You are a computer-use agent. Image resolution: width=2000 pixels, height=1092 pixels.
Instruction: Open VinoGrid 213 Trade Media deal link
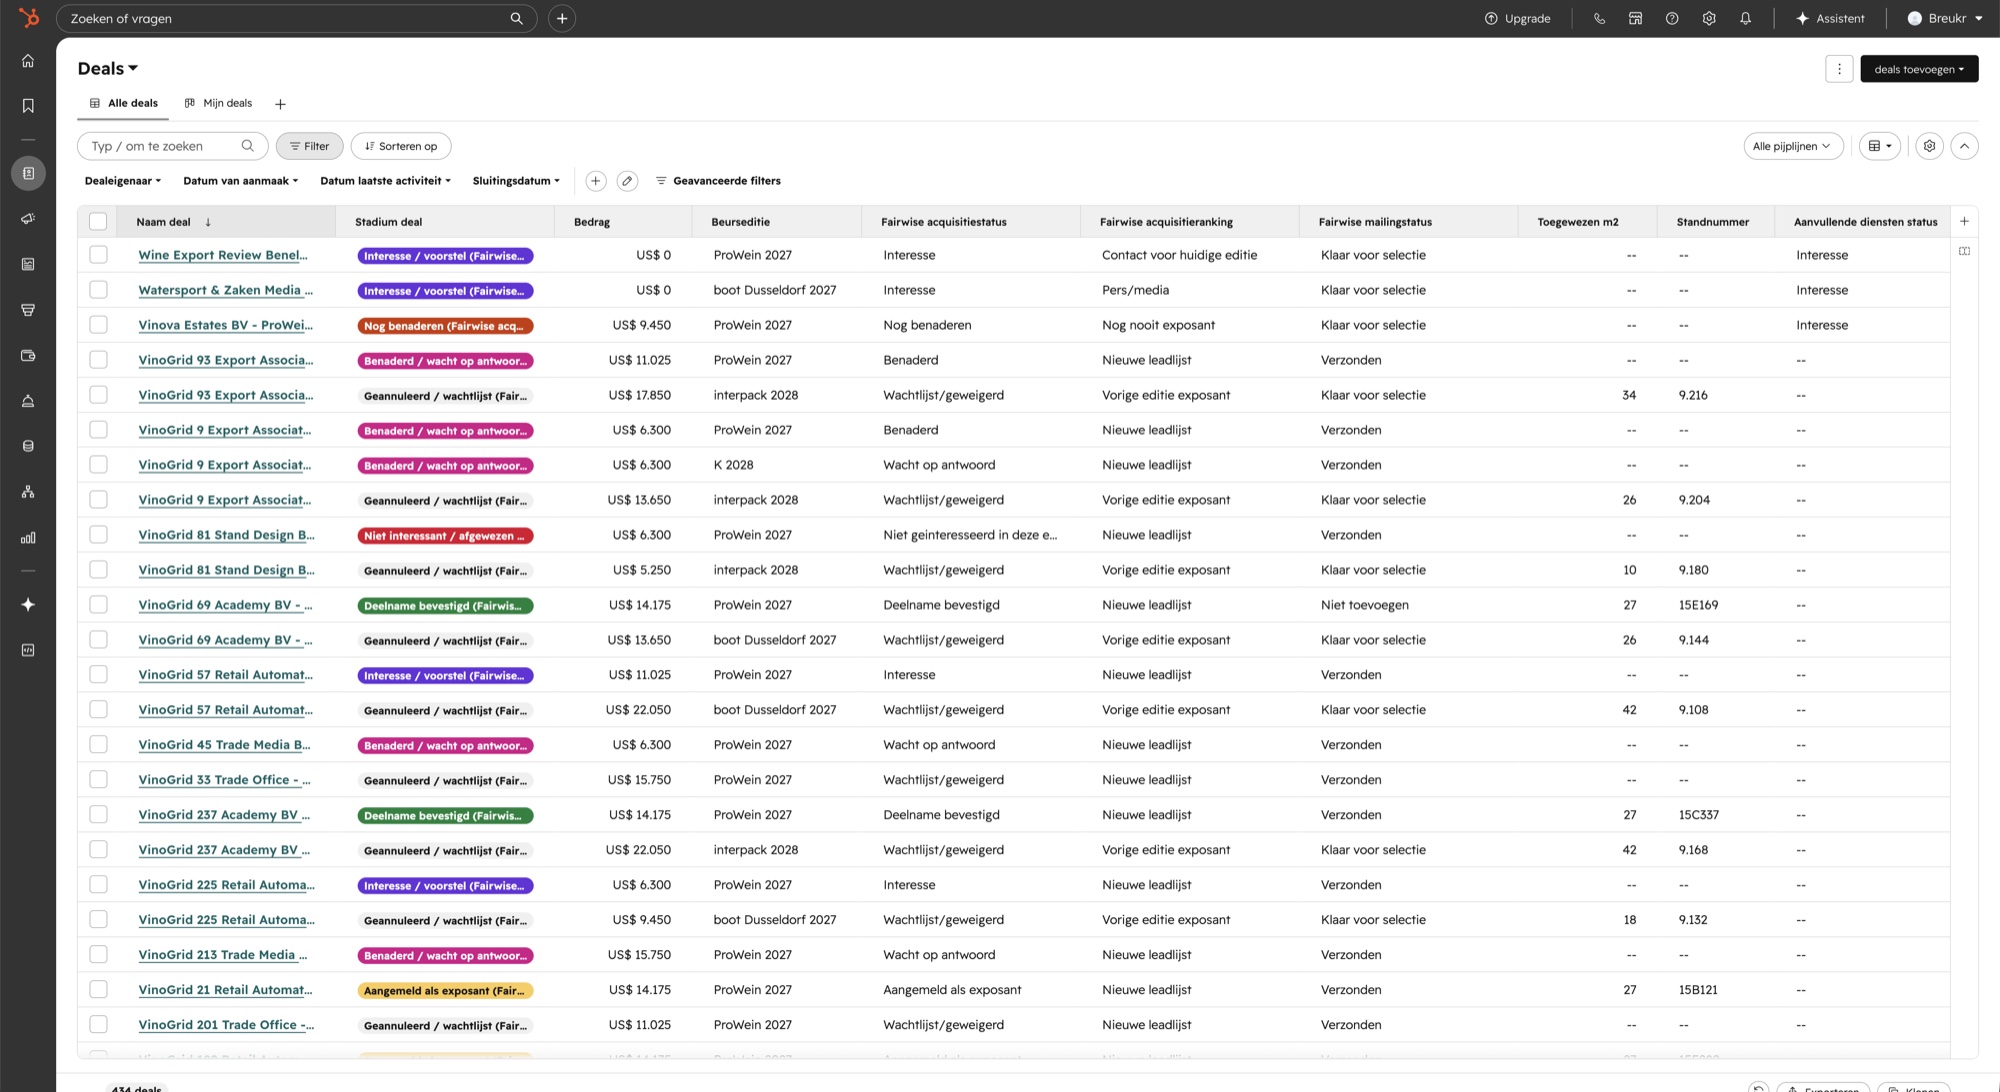(x=223, y=955)
